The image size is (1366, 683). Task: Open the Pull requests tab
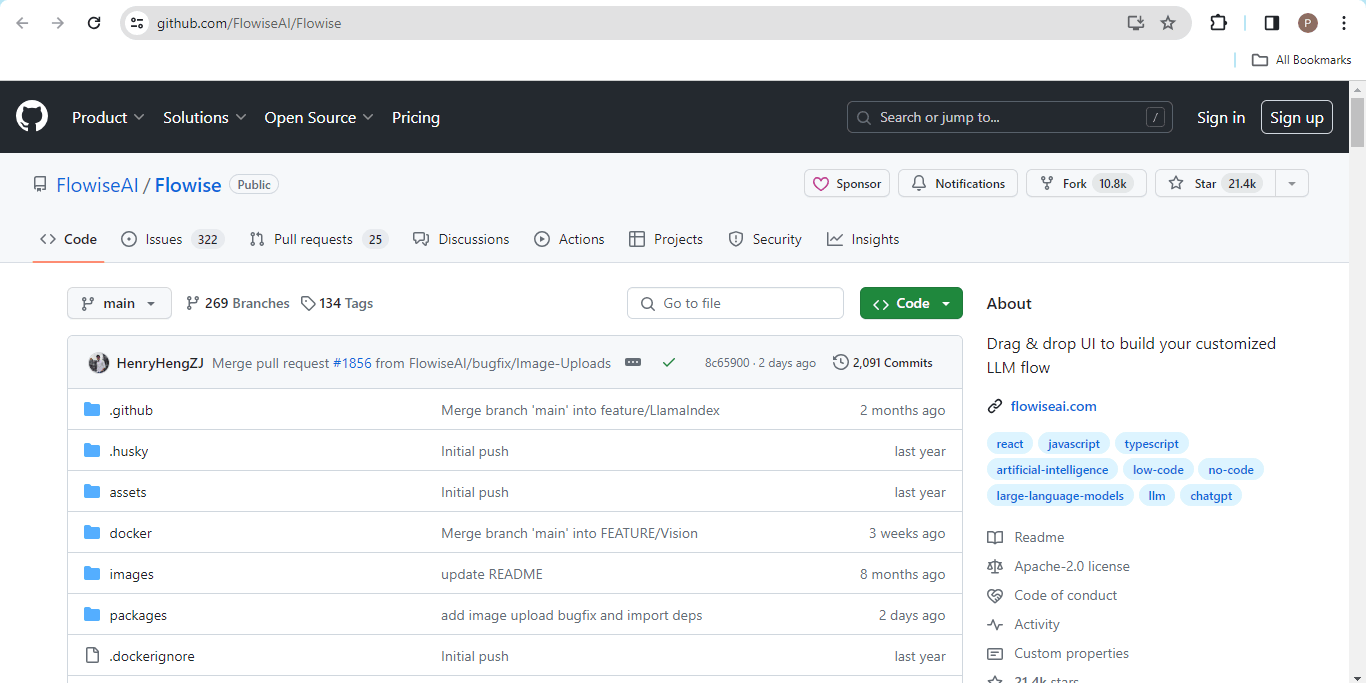tap(313, 239)
